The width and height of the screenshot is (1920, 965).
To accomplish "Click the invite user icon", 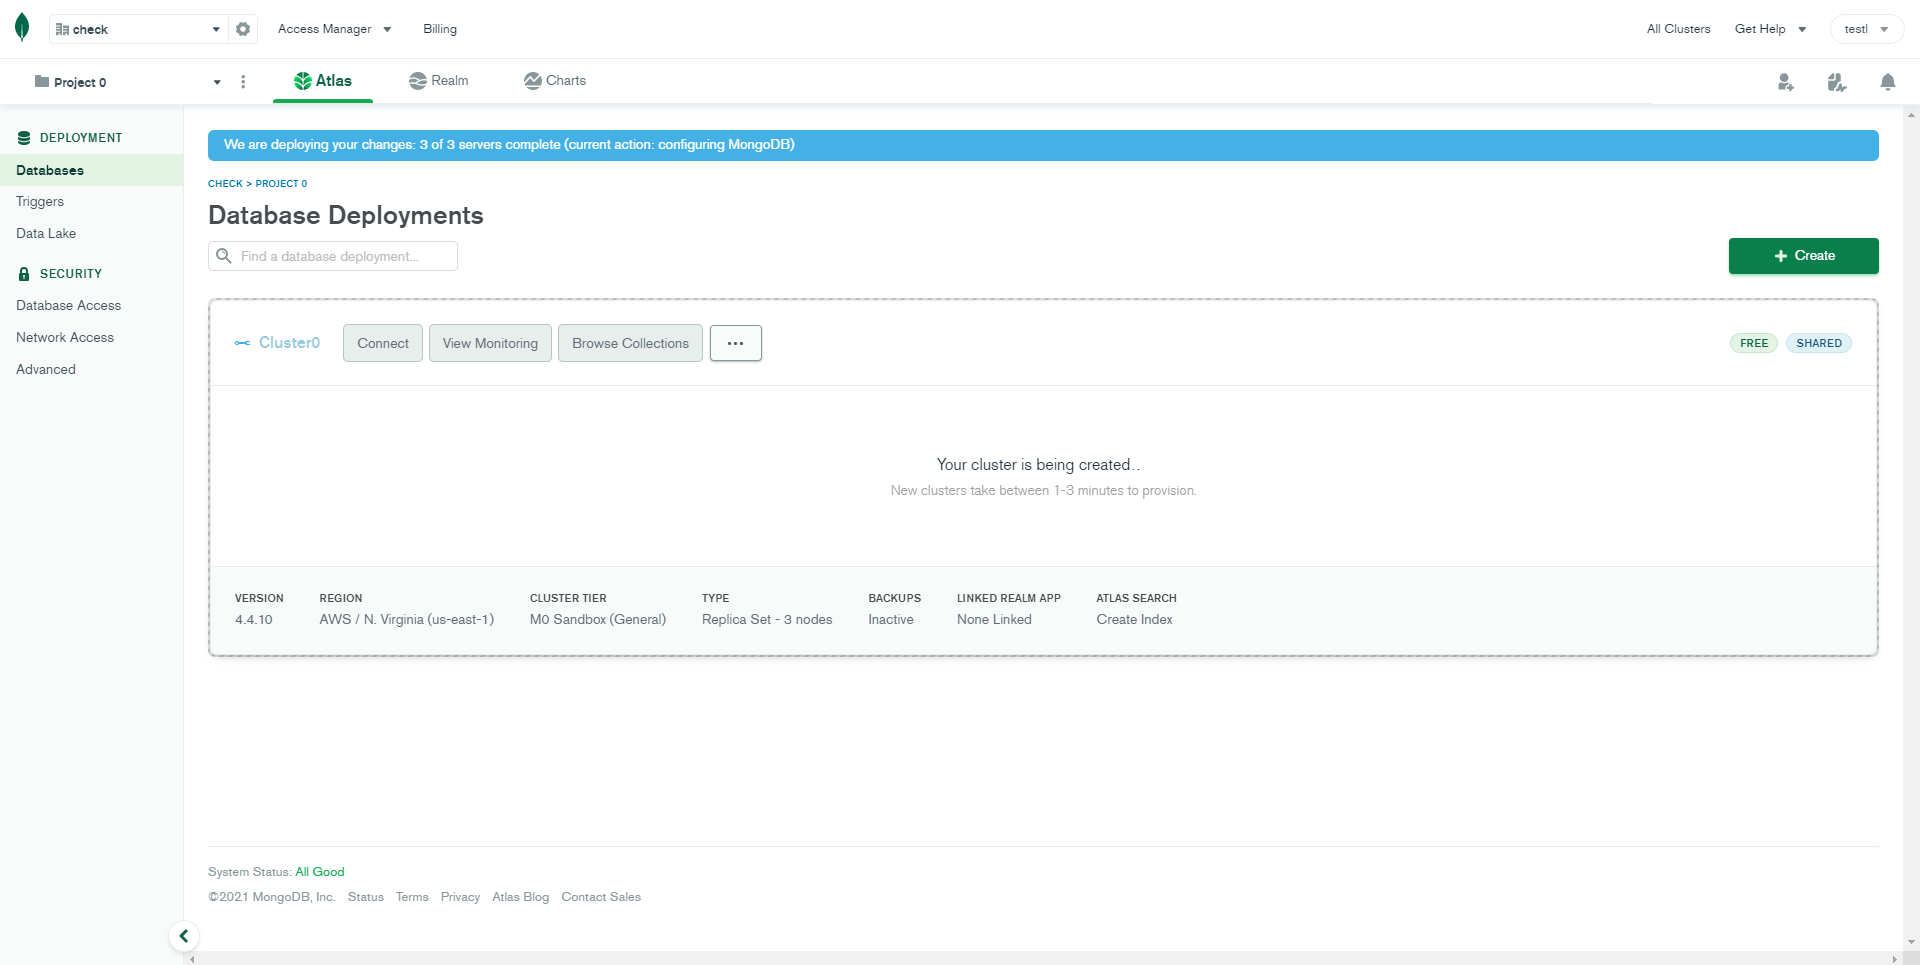I will (1785, 82).
